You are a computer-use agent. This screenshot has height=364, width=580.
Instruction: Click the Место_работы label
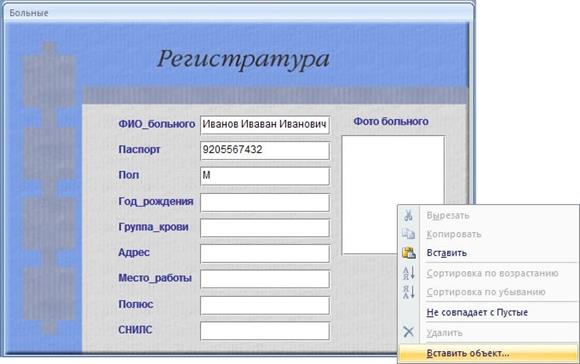click(155, 278)
